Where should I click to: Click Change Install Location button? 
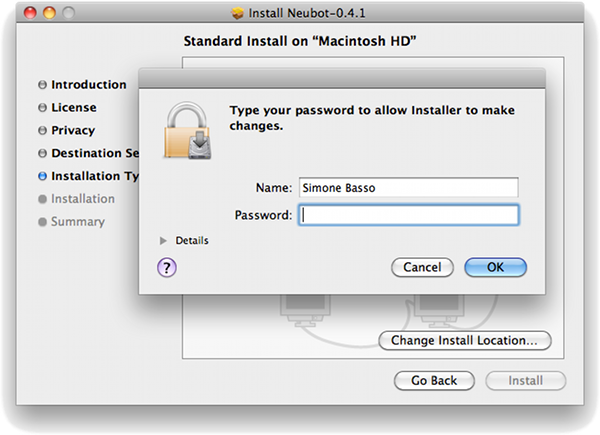tap(465, 341)
